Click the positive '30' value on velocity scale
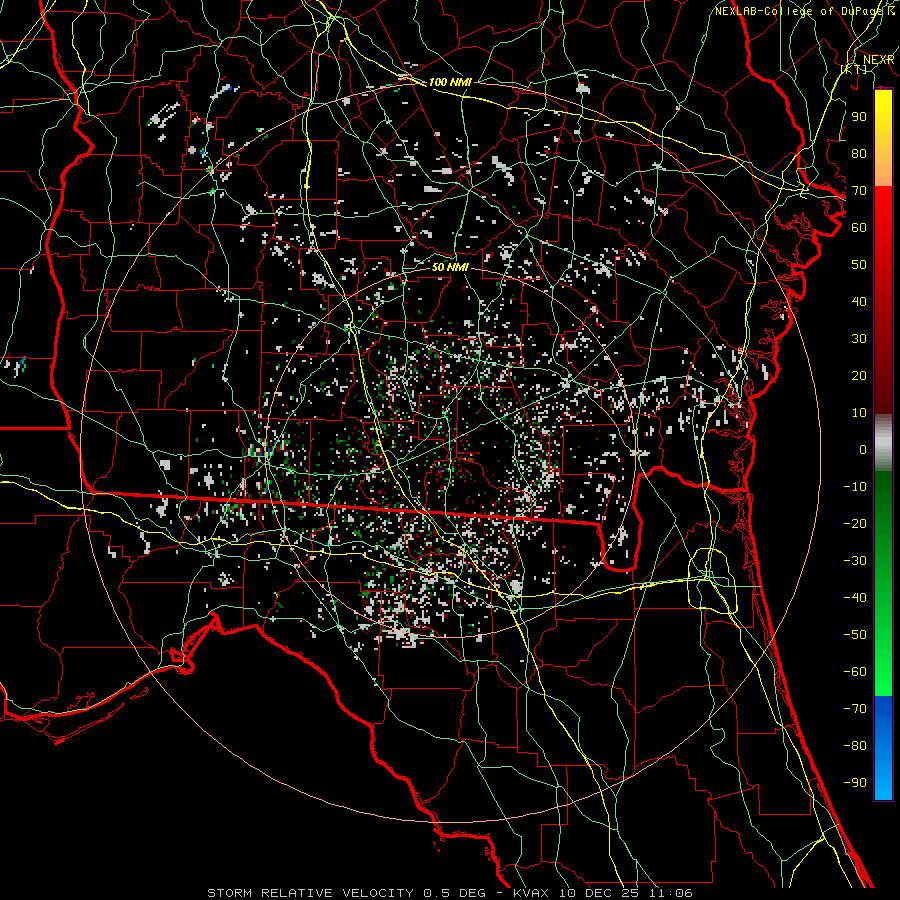Image resolution: width=900 pixels, height=900 pixels. coord(859,339)
